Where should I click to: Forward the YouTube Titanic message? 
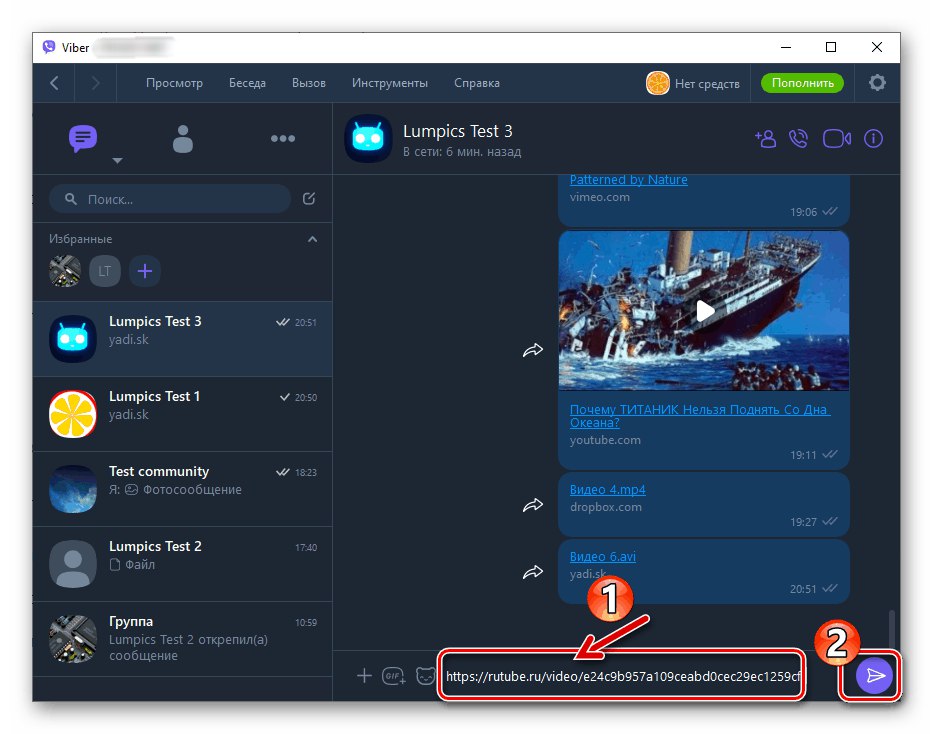point(533,350)
